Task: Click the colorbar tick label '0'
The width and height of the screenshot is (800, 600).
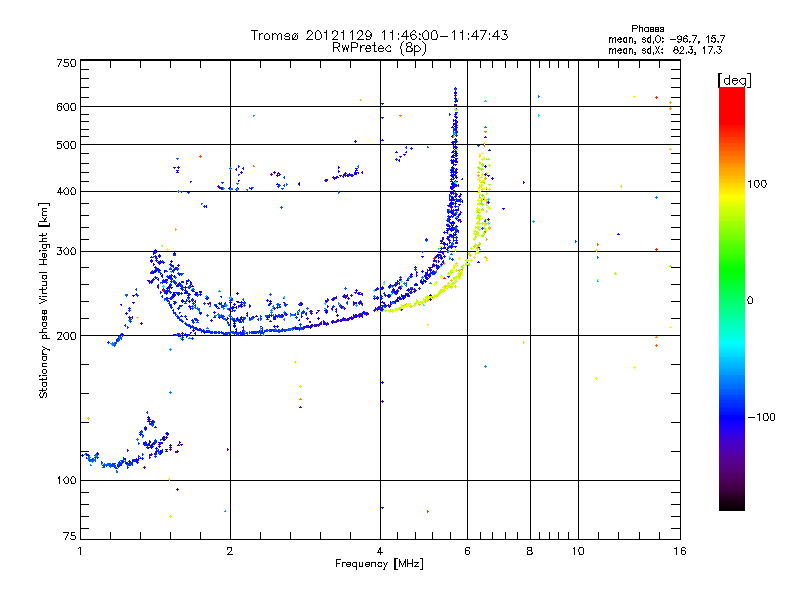Action: coord(750,301)
